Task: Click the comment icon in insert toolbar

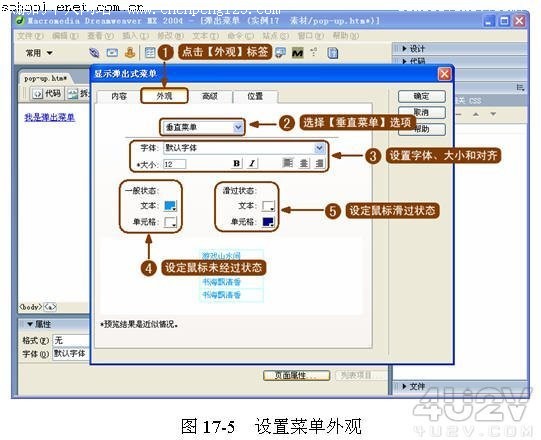Action: pos(281,53)
